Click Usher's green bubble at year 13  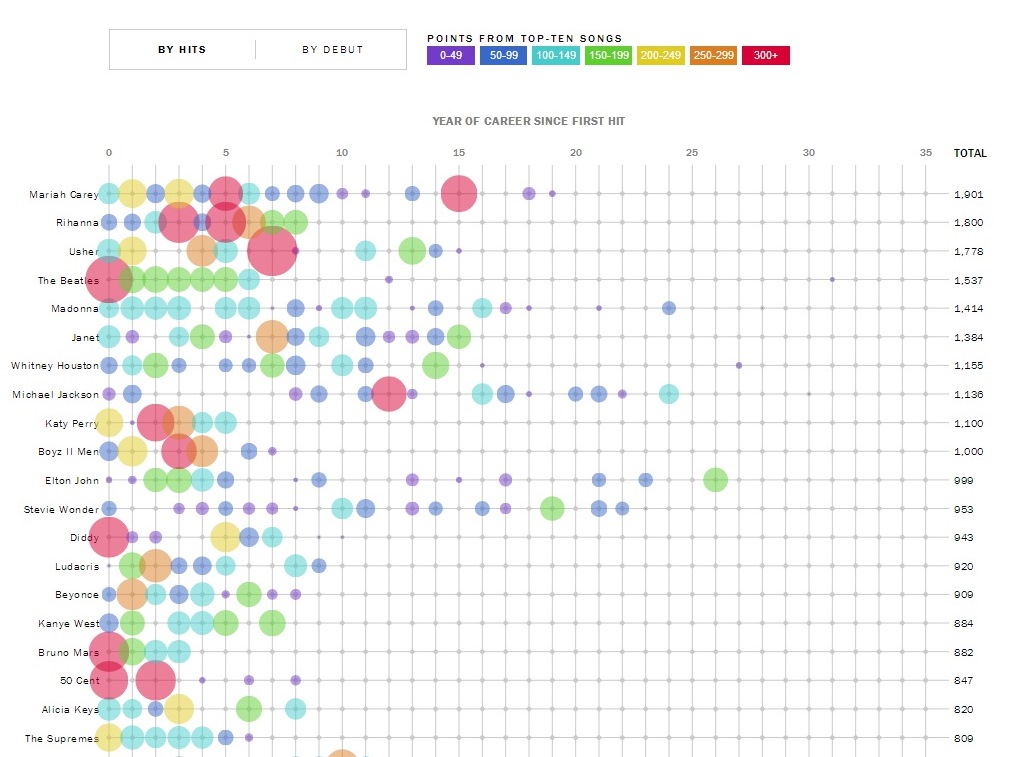tap(412, 251)
